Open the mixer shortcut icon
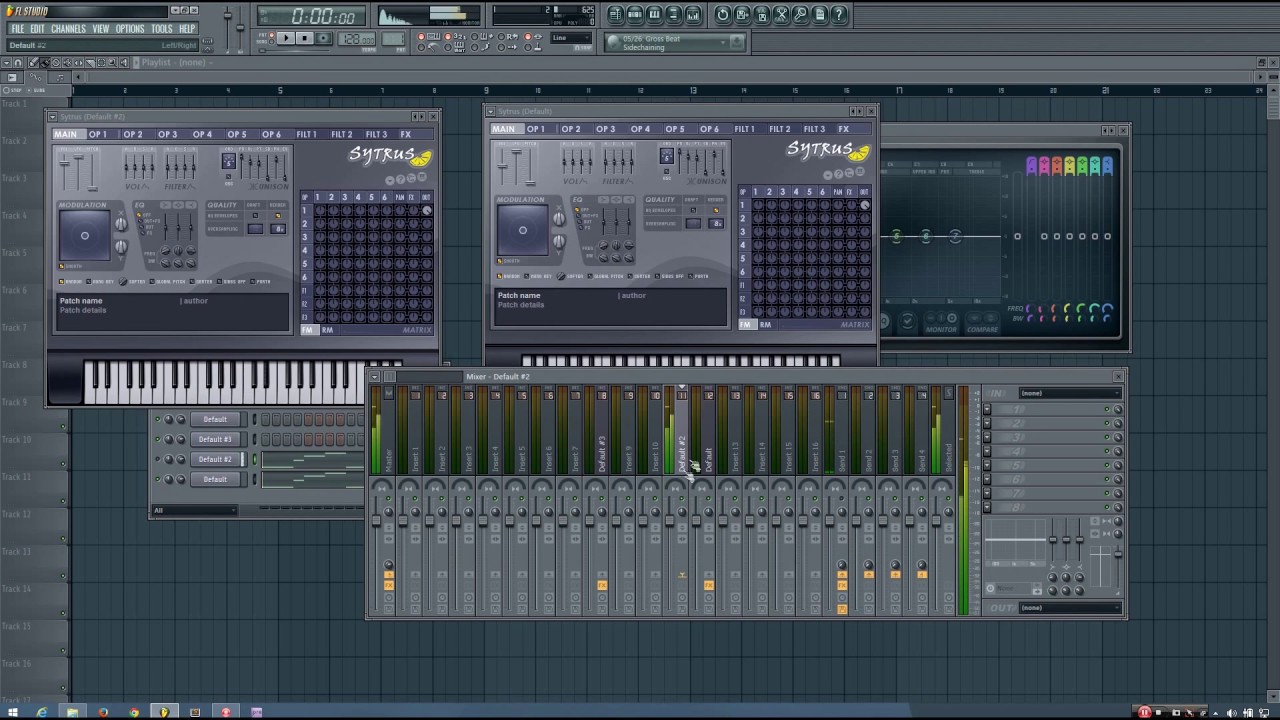 [x=693, y=14]
